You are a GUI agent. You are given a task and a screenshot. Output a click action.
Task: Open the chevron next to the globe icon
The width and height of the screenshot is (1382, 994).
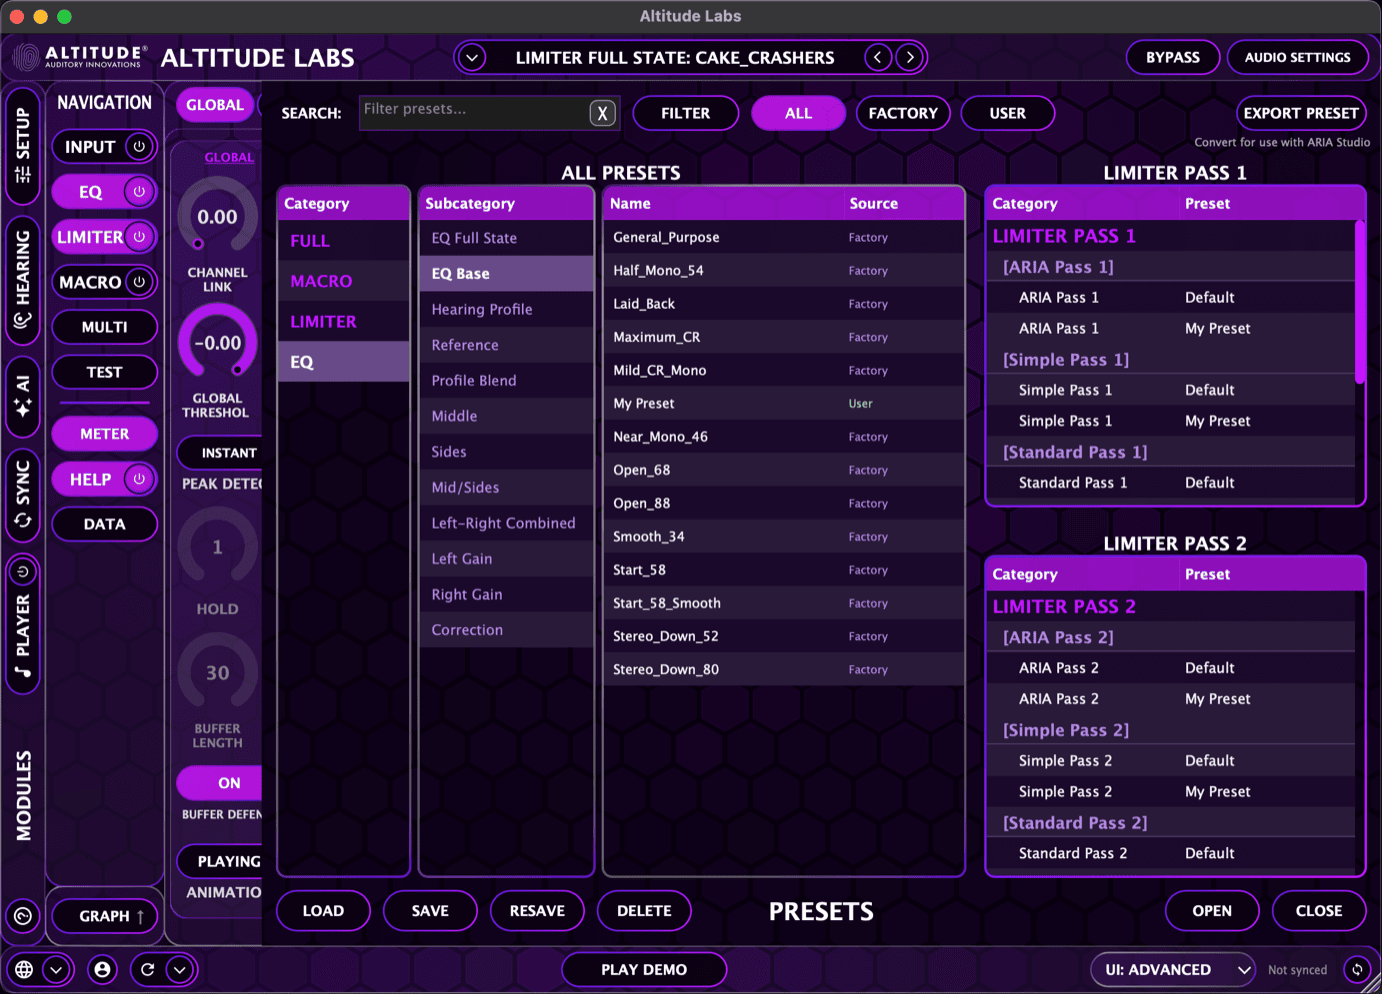pyautogui.click(x=56, y=969)
